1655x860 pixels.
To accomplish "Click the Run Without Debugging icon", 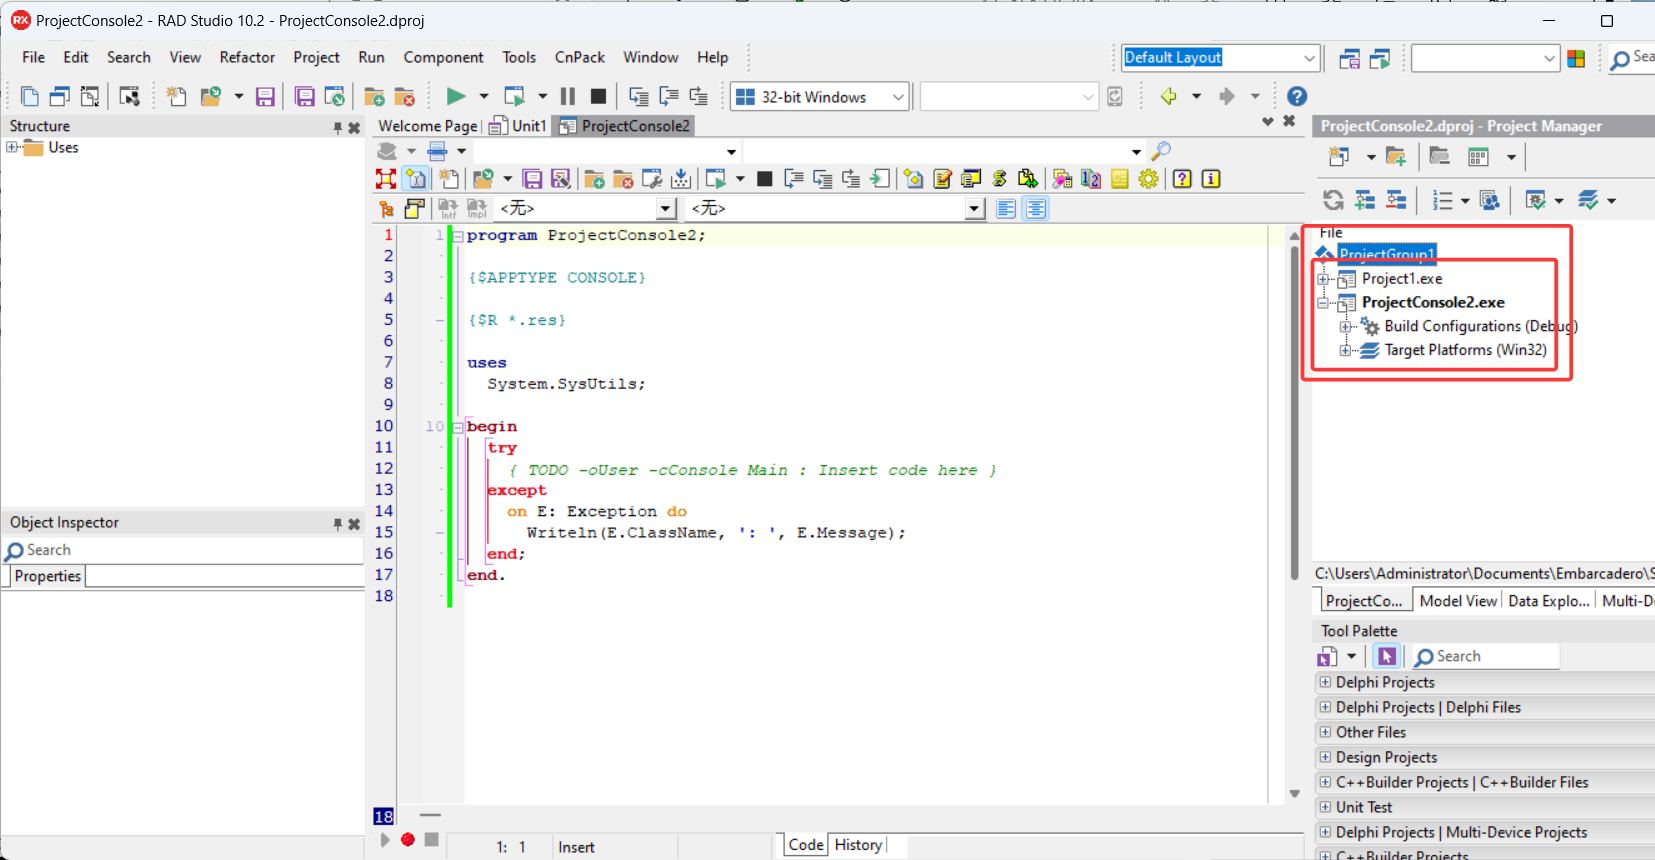I will pos(514,96).
